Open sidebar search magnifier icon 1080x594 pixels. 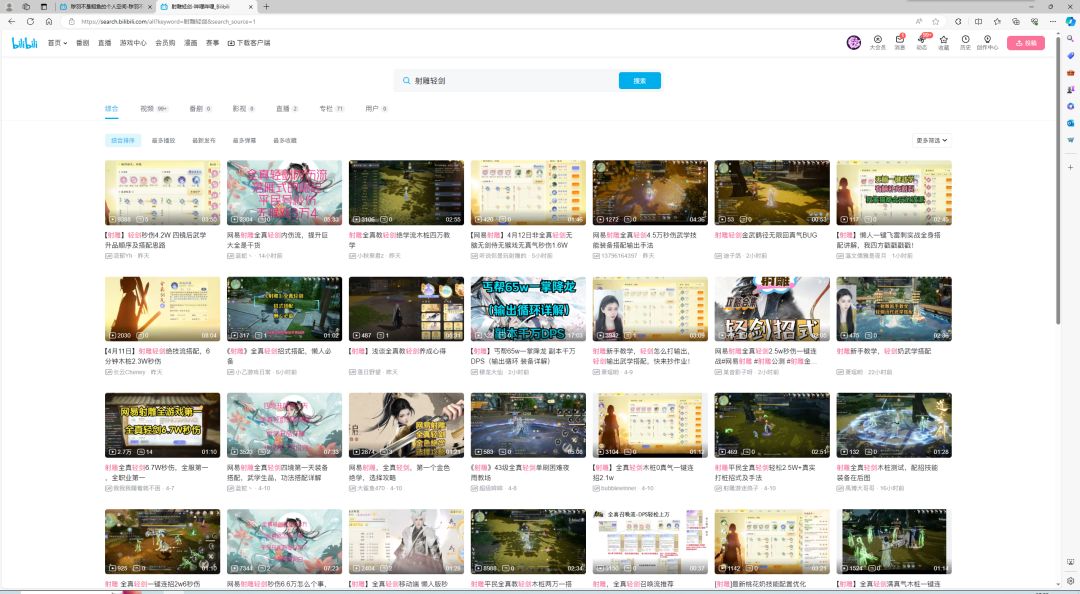[x=1070, y=39]
